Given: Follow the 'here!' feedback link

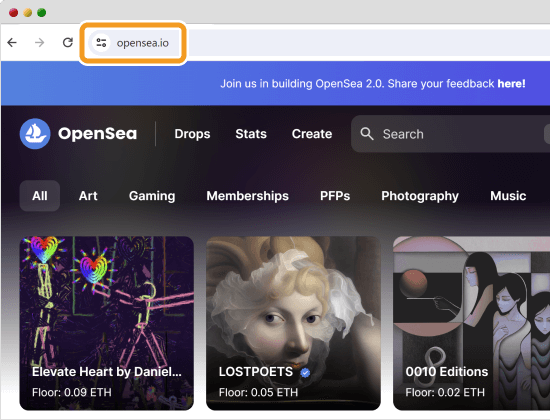Looking at the screenshot, I should click(511, 84).
